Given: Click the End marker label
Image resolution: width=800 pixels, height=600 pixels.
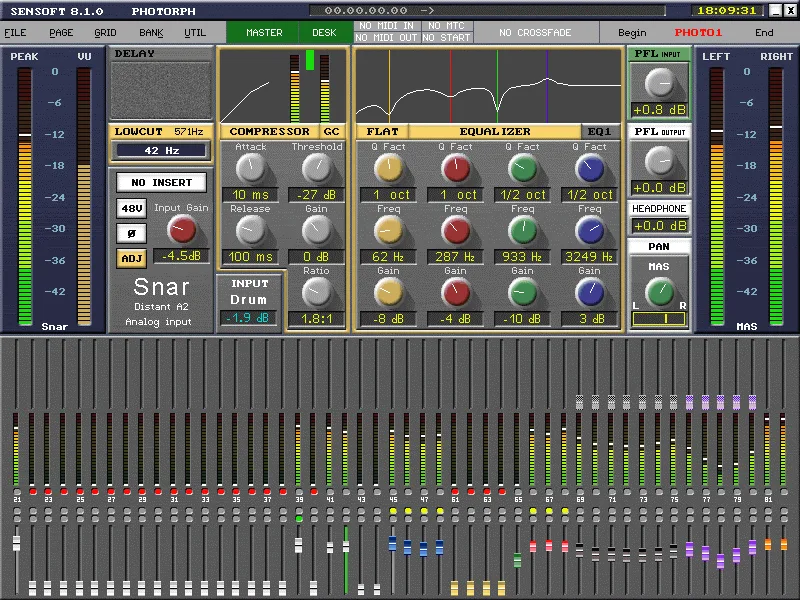Looking at the screenshot, I should click(764, 33).
